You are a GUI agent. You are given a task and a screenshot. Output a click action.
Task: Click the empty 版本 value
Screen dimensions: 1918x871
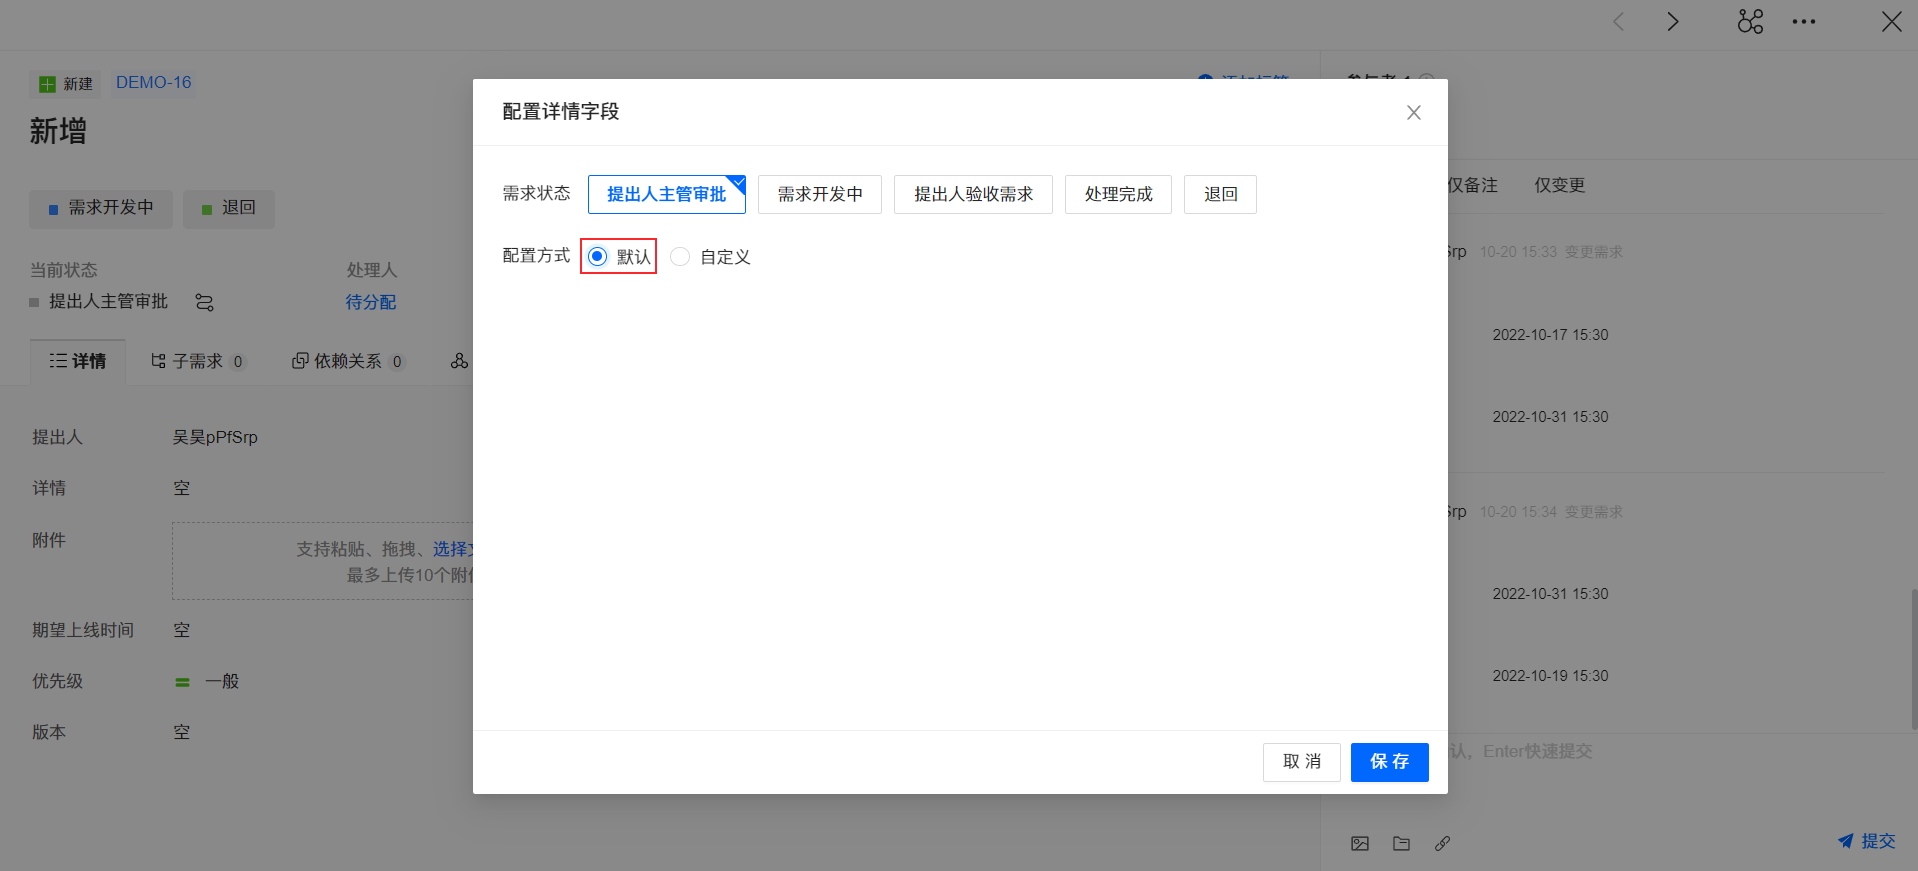(x=181, y=732)
